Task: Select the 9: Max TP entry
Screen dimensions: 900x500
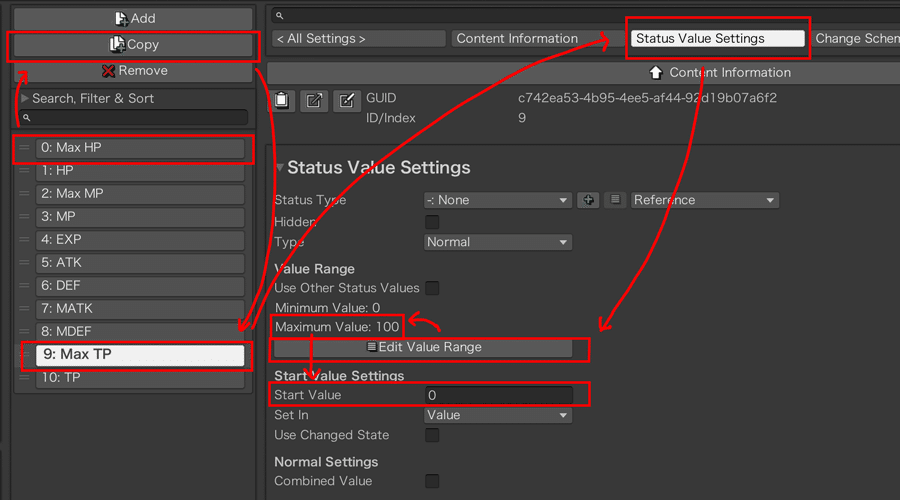Action: [x=140, y=354]
